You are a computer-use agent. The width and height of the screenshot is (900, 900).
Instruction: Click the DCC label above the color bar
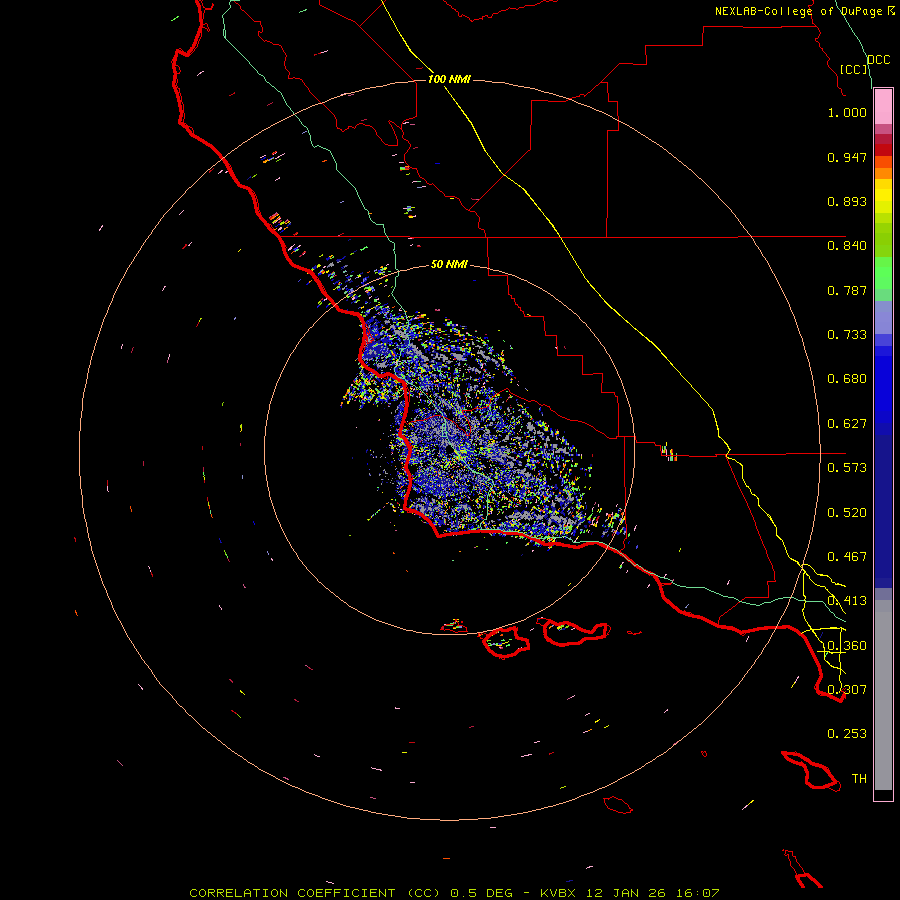(x=879, y=60)
